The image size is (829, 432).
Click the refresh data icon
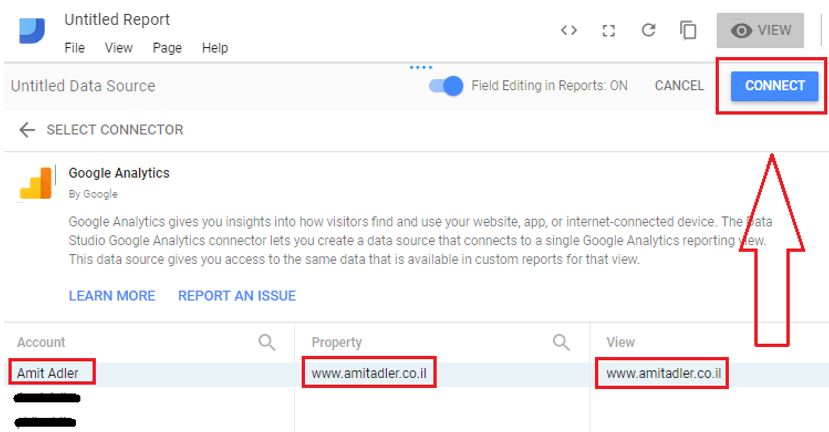coord(648,30)
